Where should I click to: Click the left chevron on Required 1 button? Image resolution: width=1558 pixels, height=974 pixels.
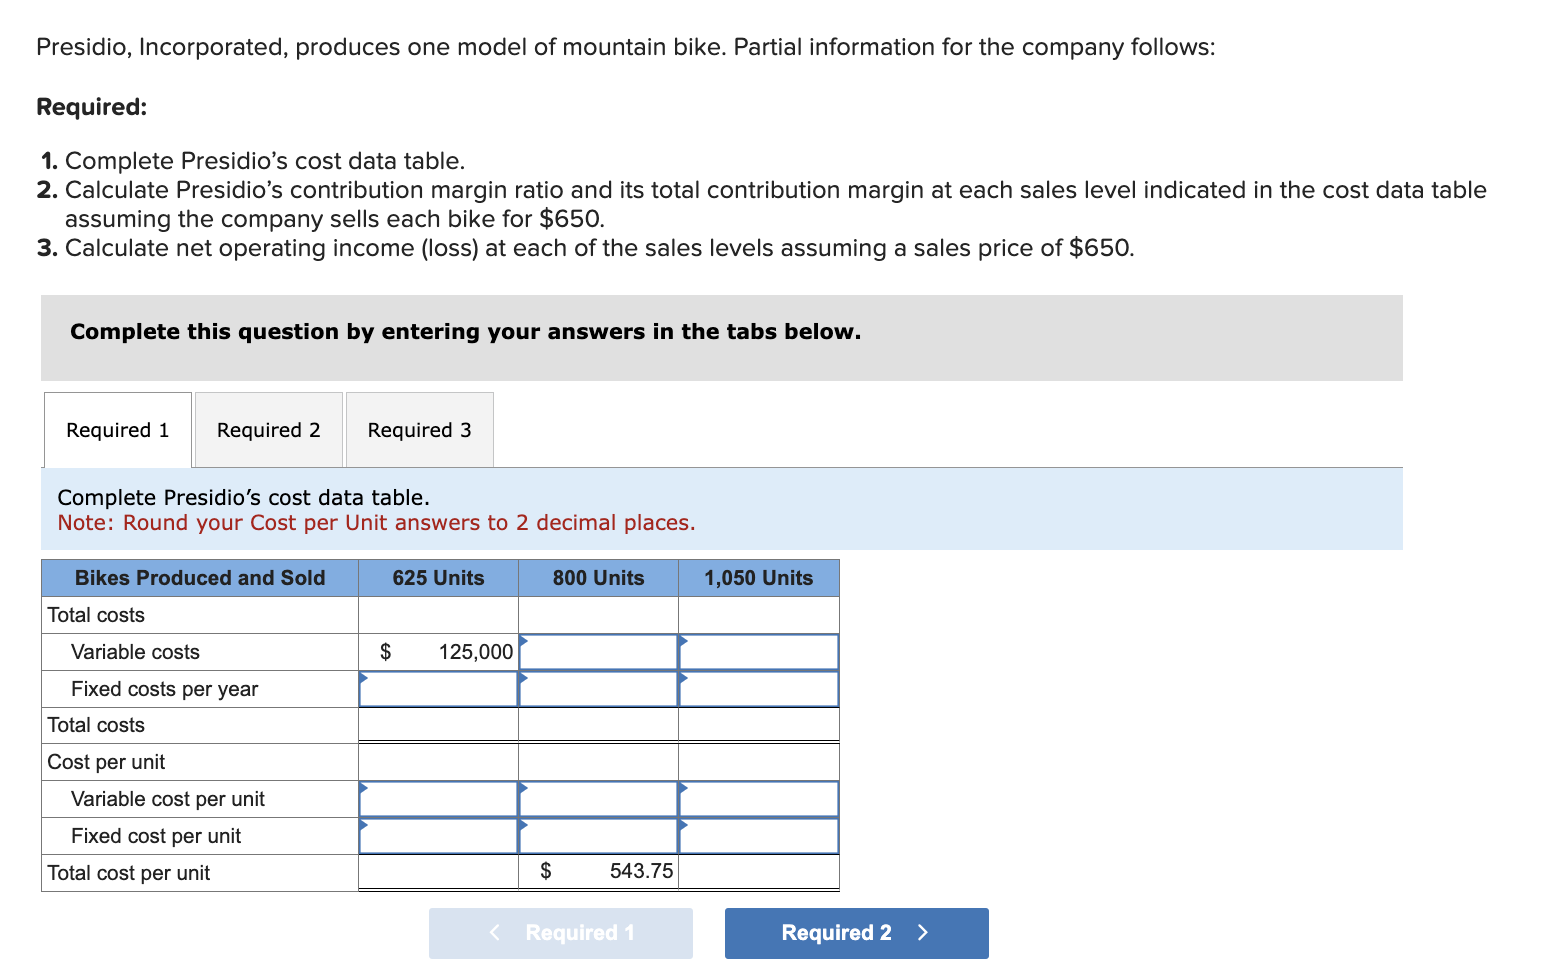(494, 932)
